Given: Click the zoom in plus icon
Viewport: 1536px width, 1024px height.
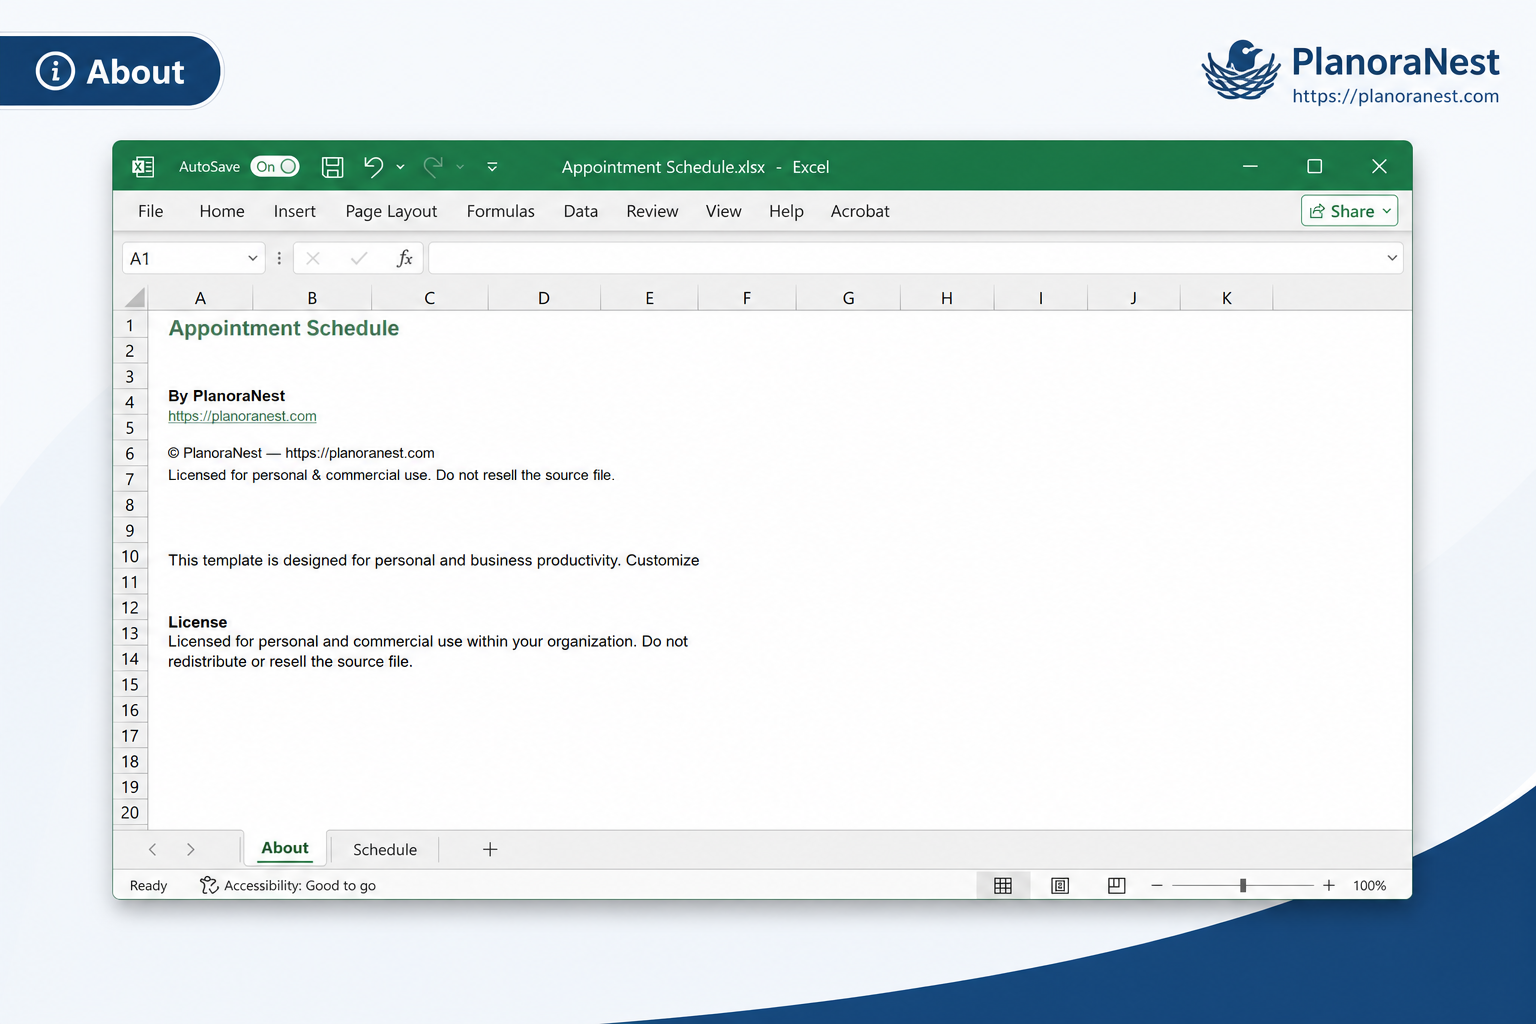Looking at the screenshot, I should pyautogui.click(x=1329, y=885).
